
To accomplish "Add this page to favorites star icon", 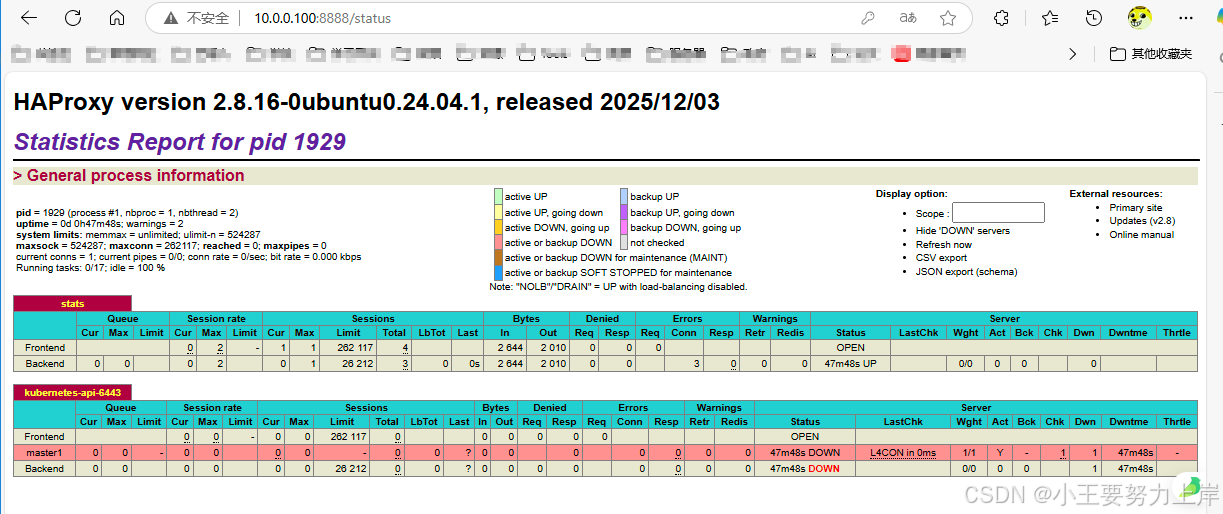I will [948, 18].
